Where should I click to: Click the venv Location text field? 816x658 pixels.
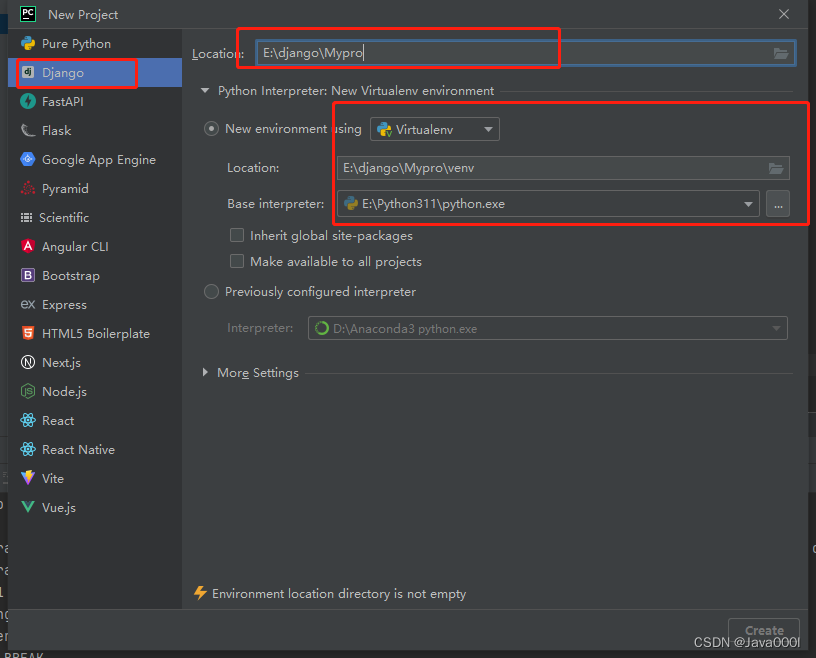(x=563, y=168)
